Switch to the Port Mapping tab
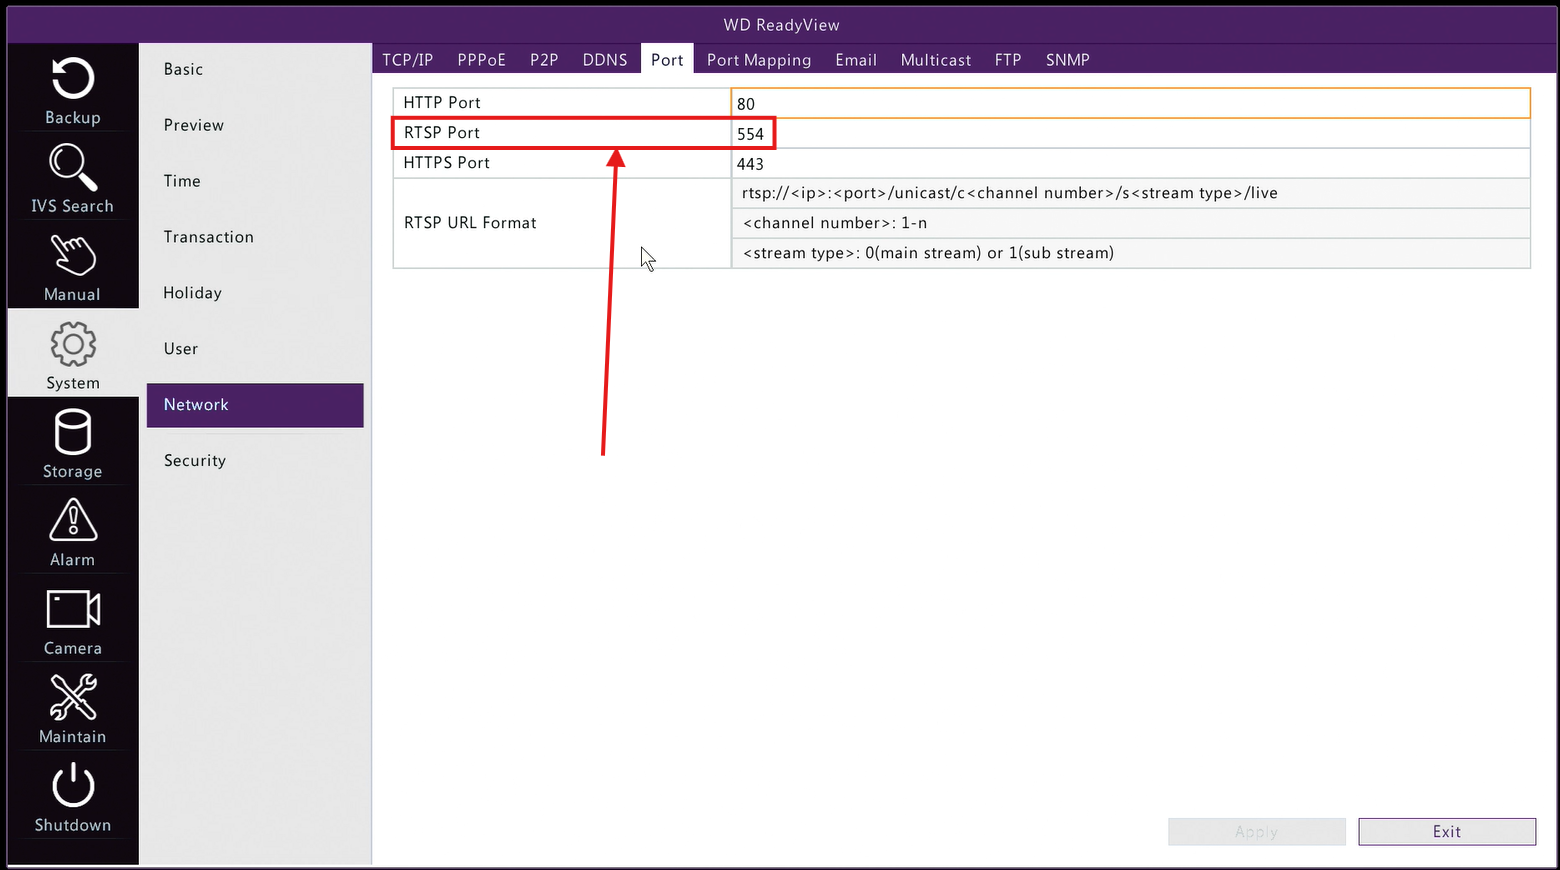 [759, 60]
